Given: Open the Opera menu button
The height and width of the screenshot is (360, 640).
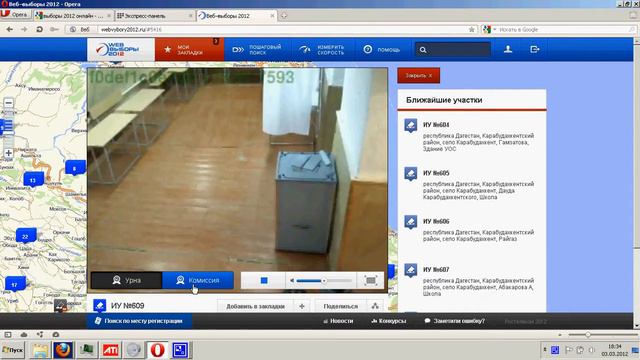Looking at the screenshot, I should 15,15.
